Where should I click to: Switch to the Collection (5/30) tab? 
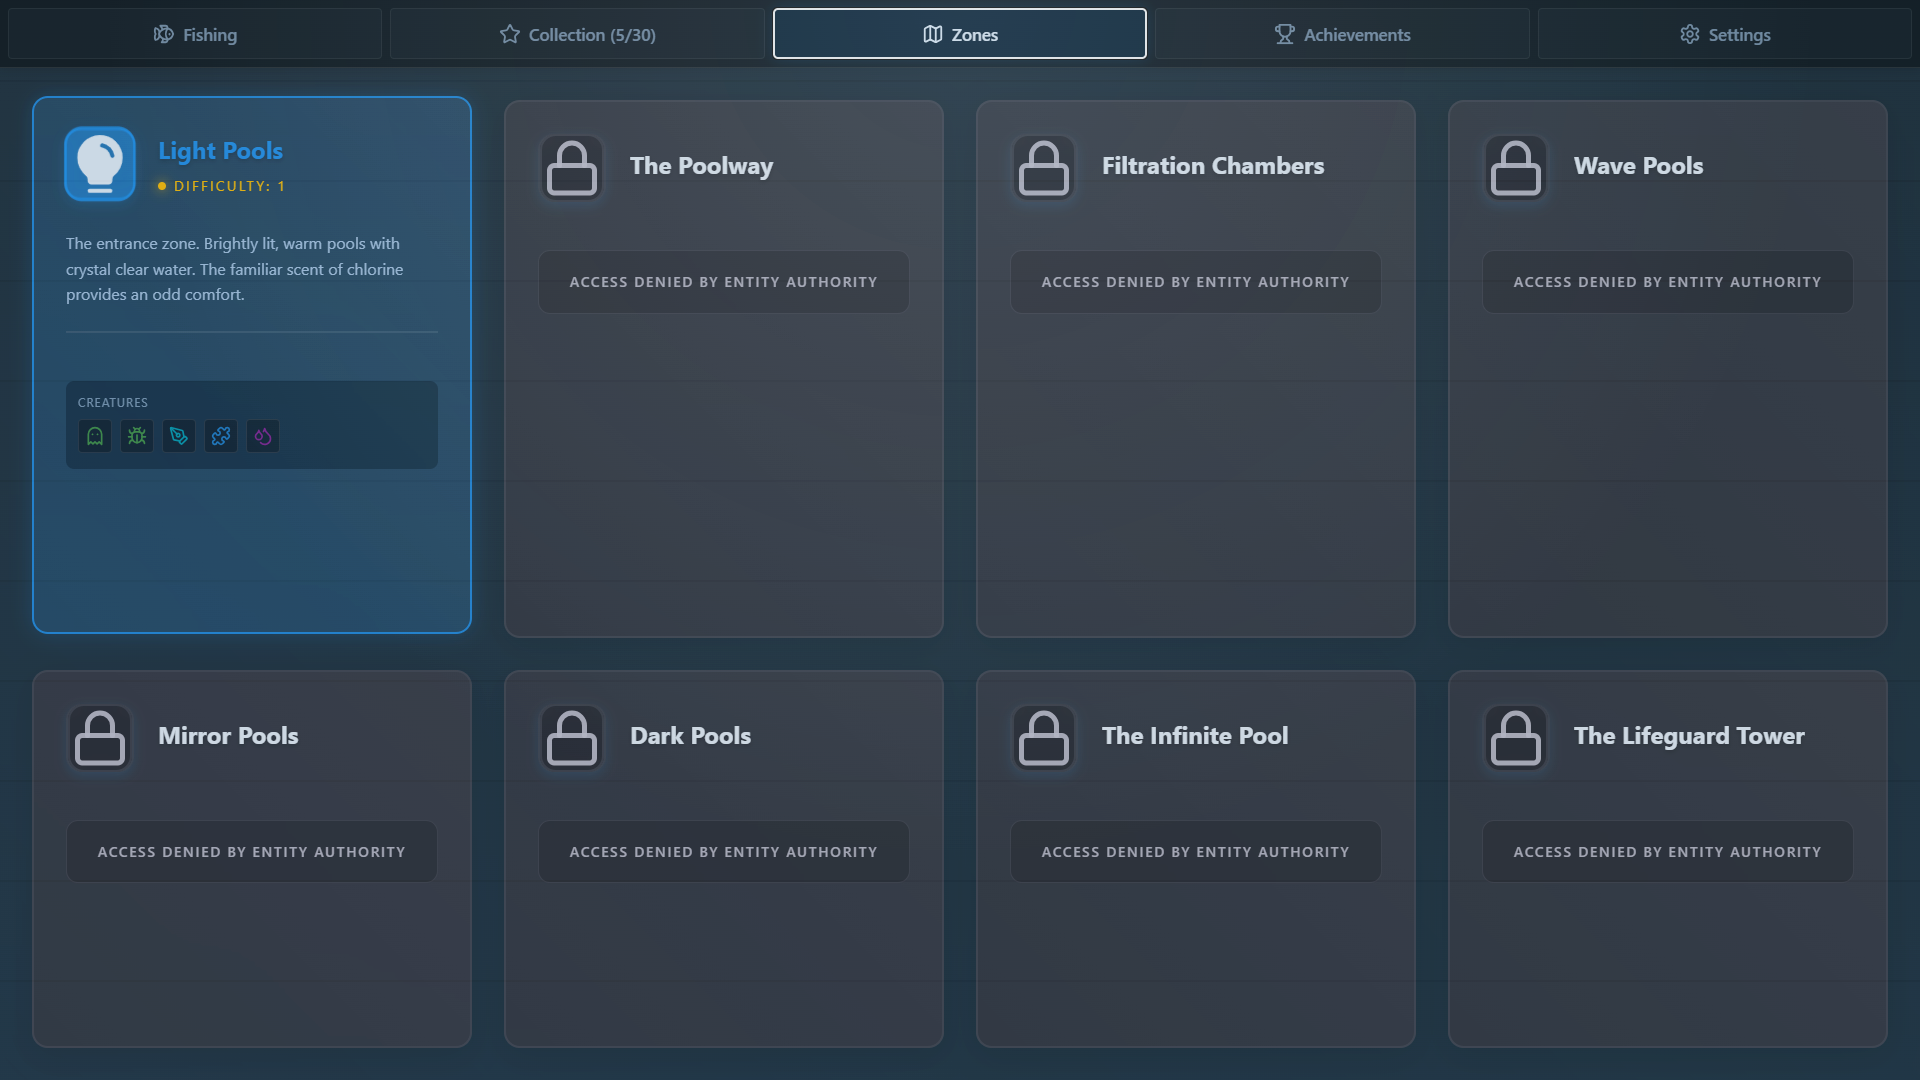pyautogui.click(x=577, y=34)
